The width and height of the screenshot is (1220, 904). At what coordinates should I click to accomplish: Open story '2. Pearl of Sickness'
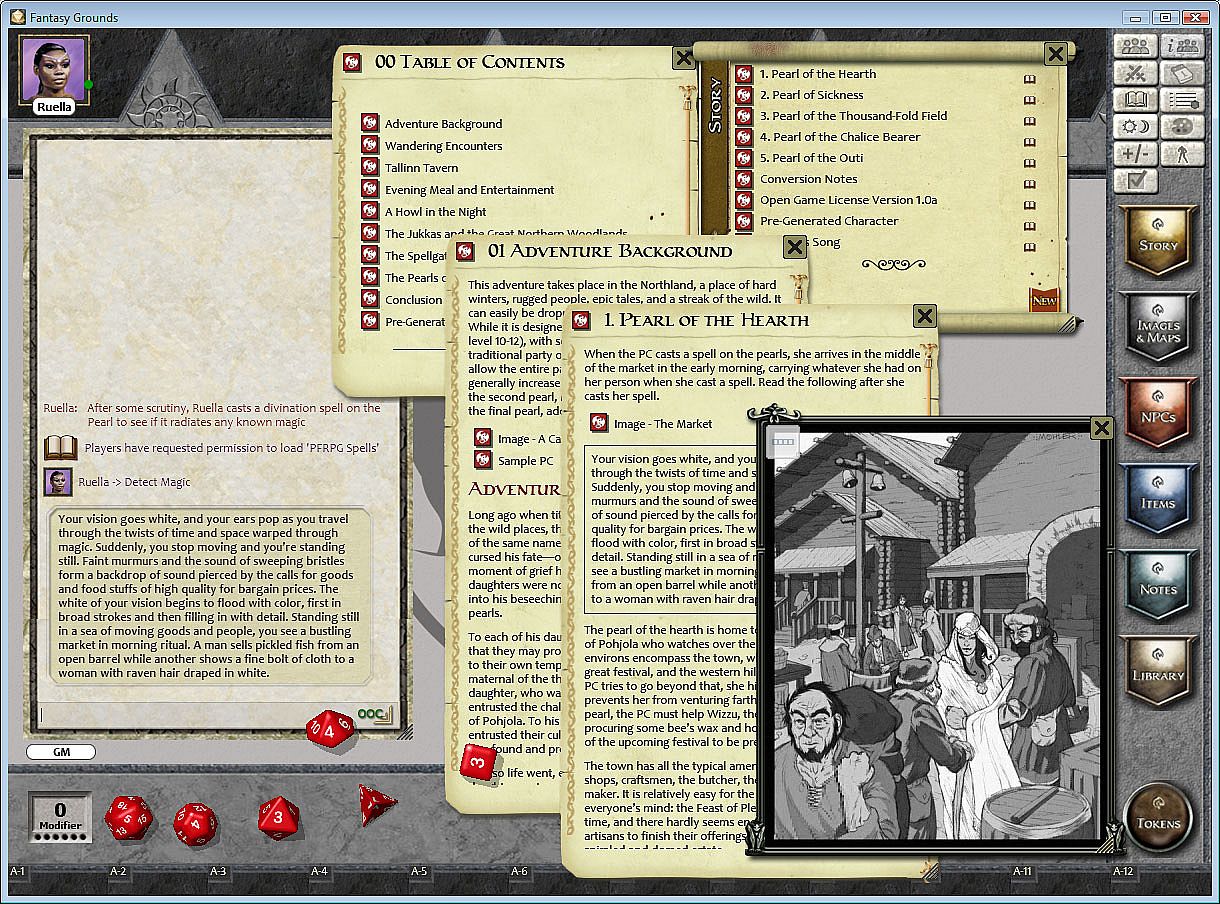pyautogui.click(x=811, y=95)
